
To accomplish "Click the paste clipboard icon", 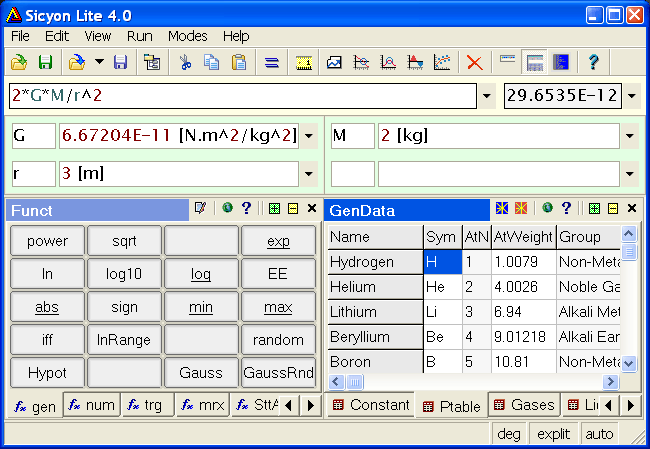I will [239, 62].
